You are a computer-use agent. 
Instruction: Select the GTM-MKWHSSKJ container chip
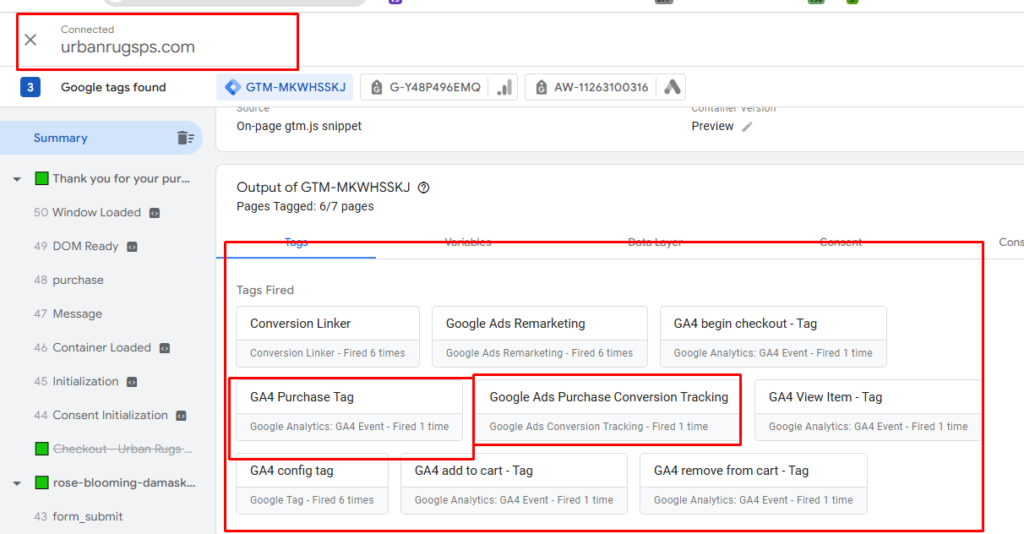point(285,87)
